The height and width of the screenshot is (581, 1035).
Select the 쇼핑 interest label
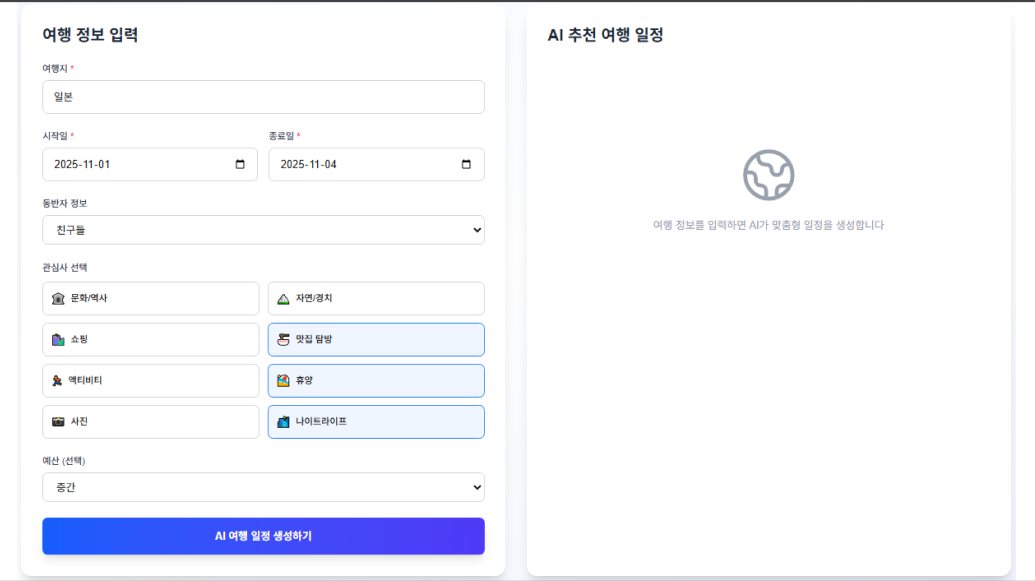[x=79, y=340]
